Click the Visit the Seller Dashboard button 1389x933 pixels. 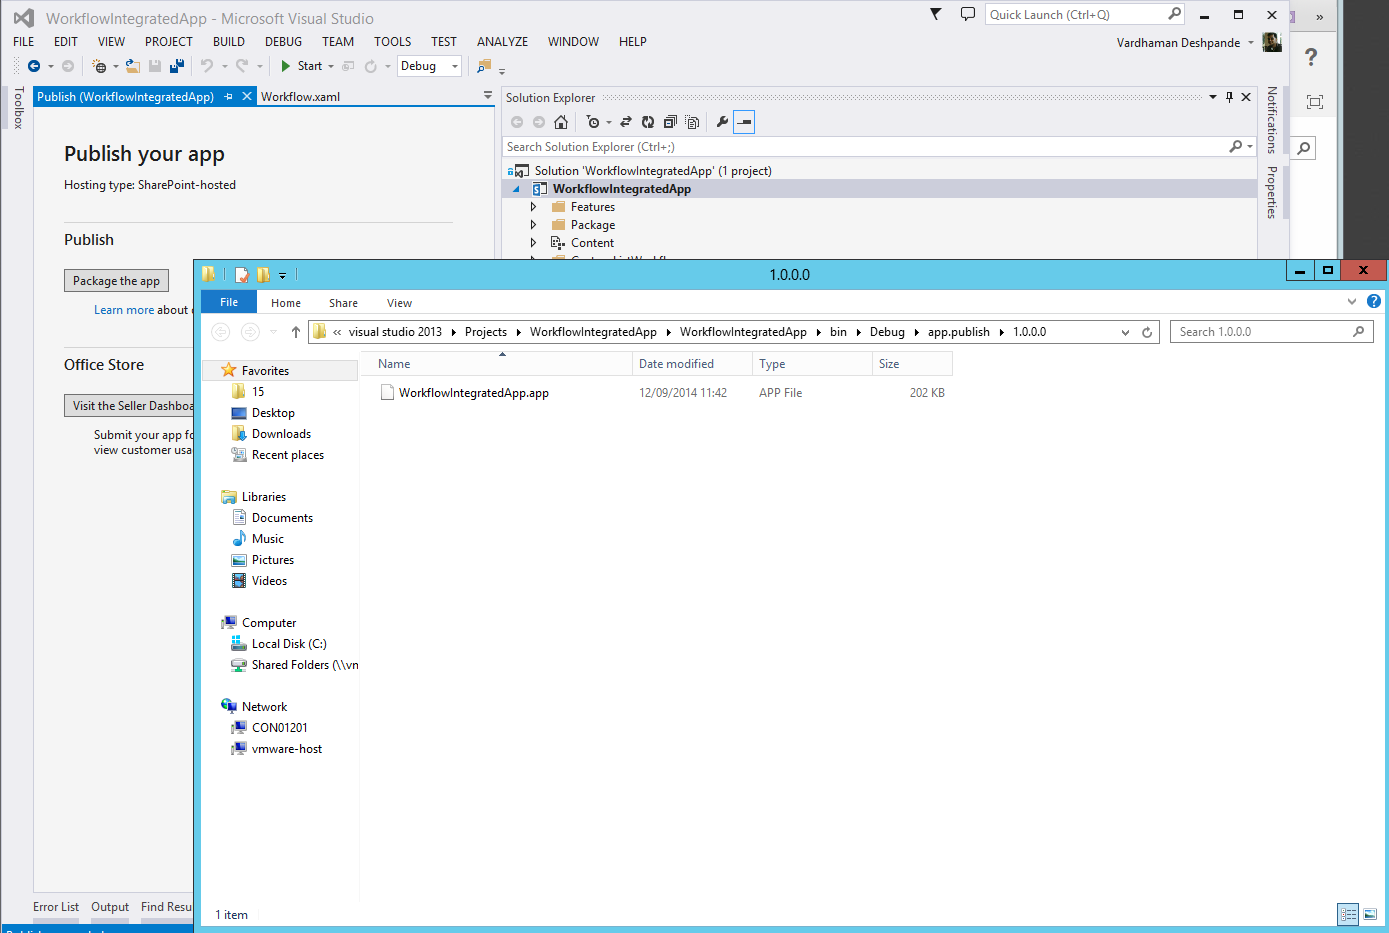129,406
